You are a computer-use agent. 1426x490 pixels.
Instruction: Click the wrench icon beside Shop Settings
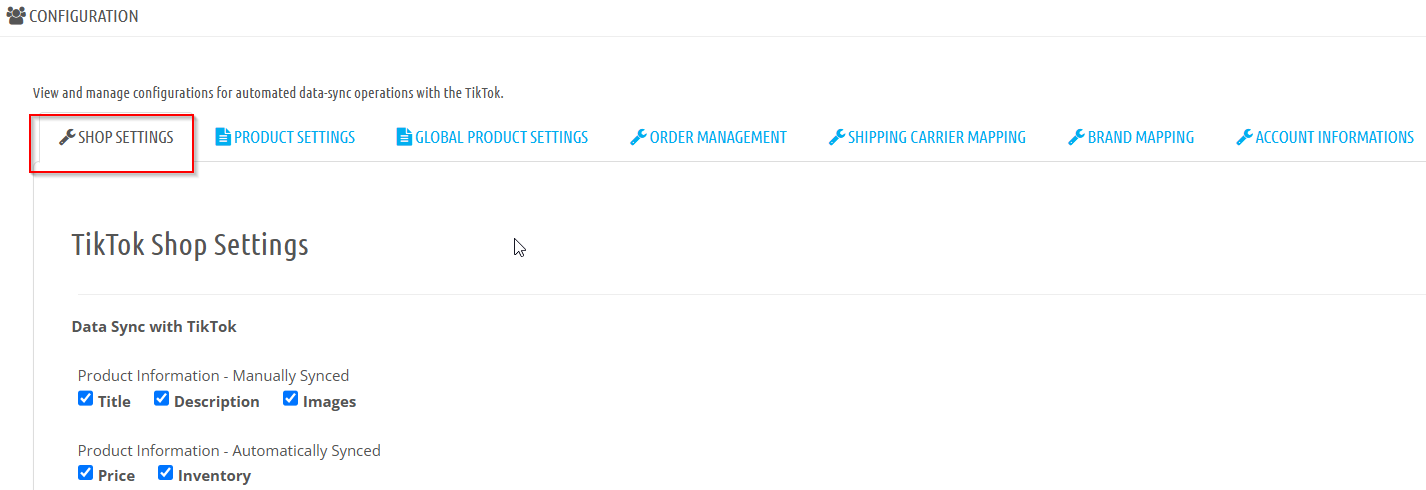67,137
